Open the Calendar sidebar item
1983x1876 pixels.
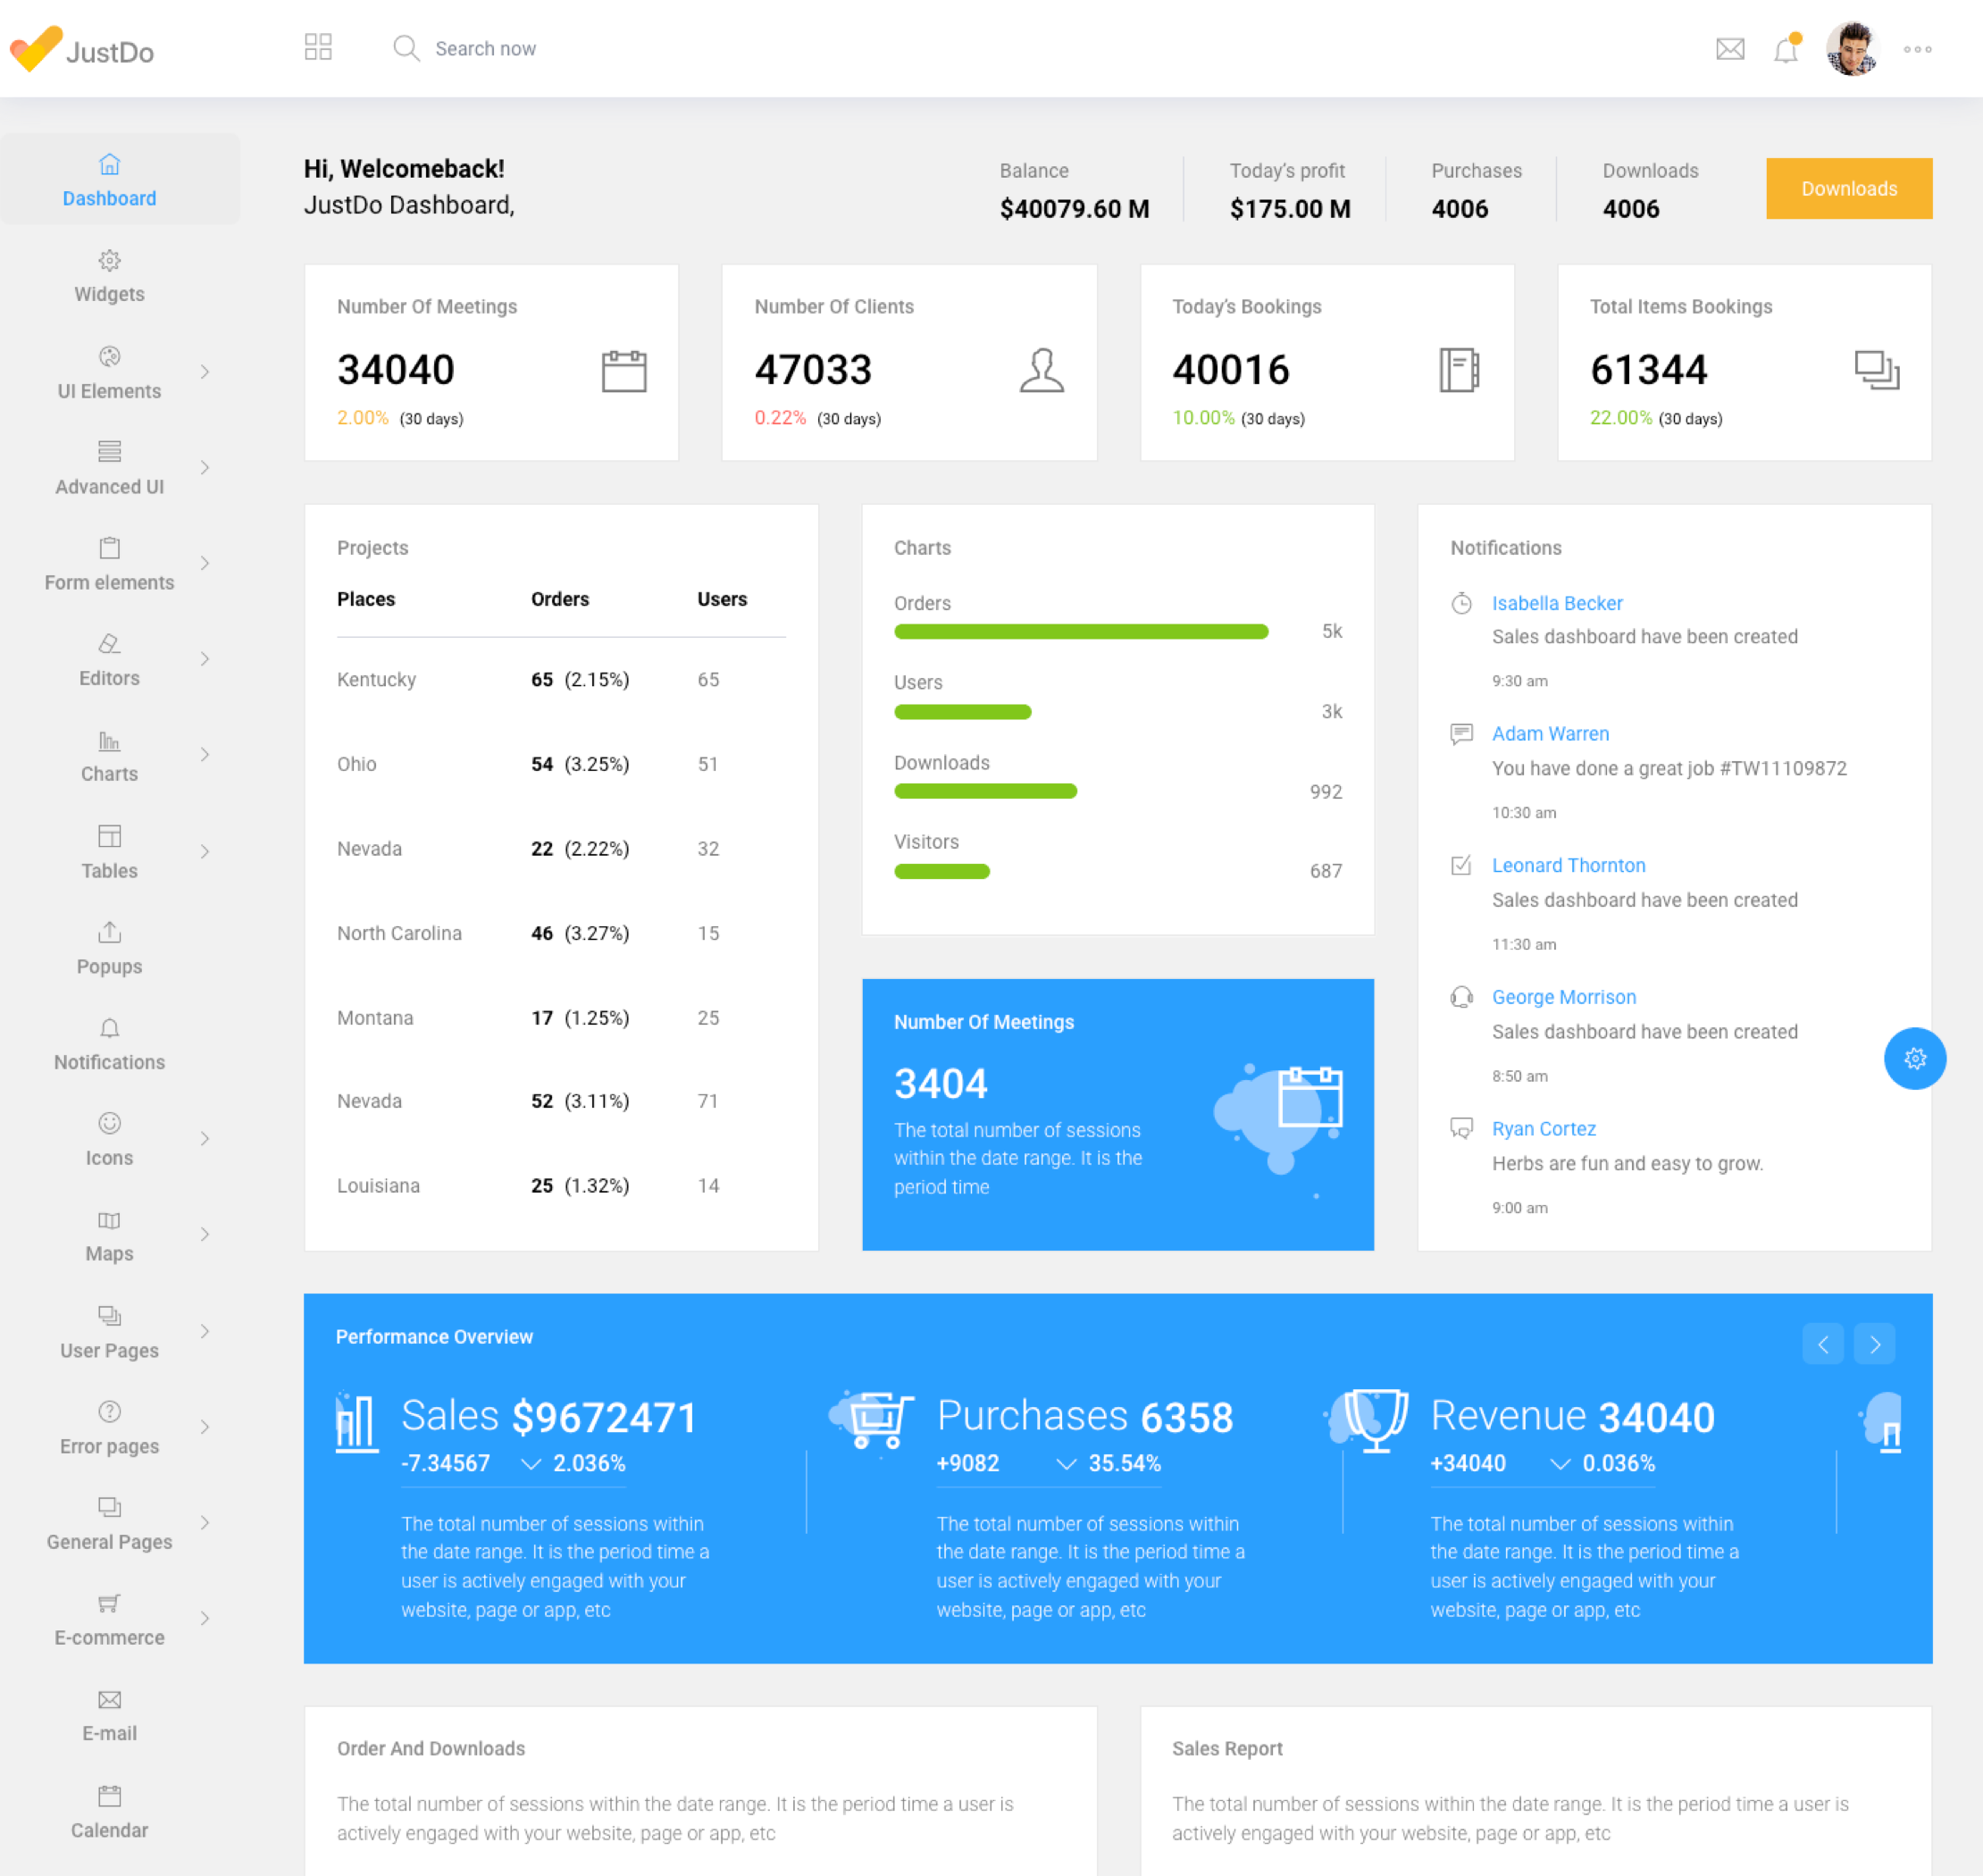click(x=109, y=1812)
